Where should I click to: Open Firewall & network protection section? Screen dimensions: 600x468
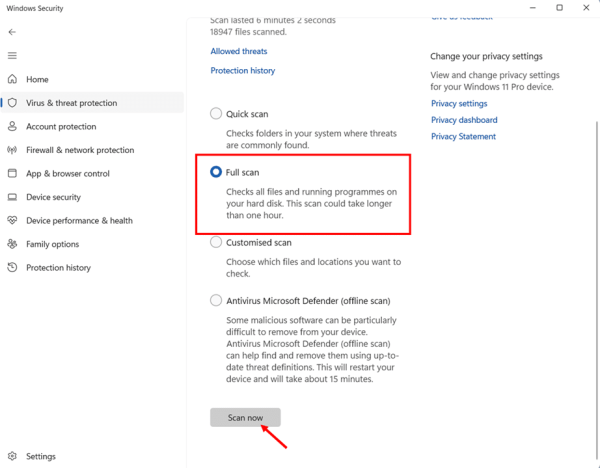pos(92,150)
